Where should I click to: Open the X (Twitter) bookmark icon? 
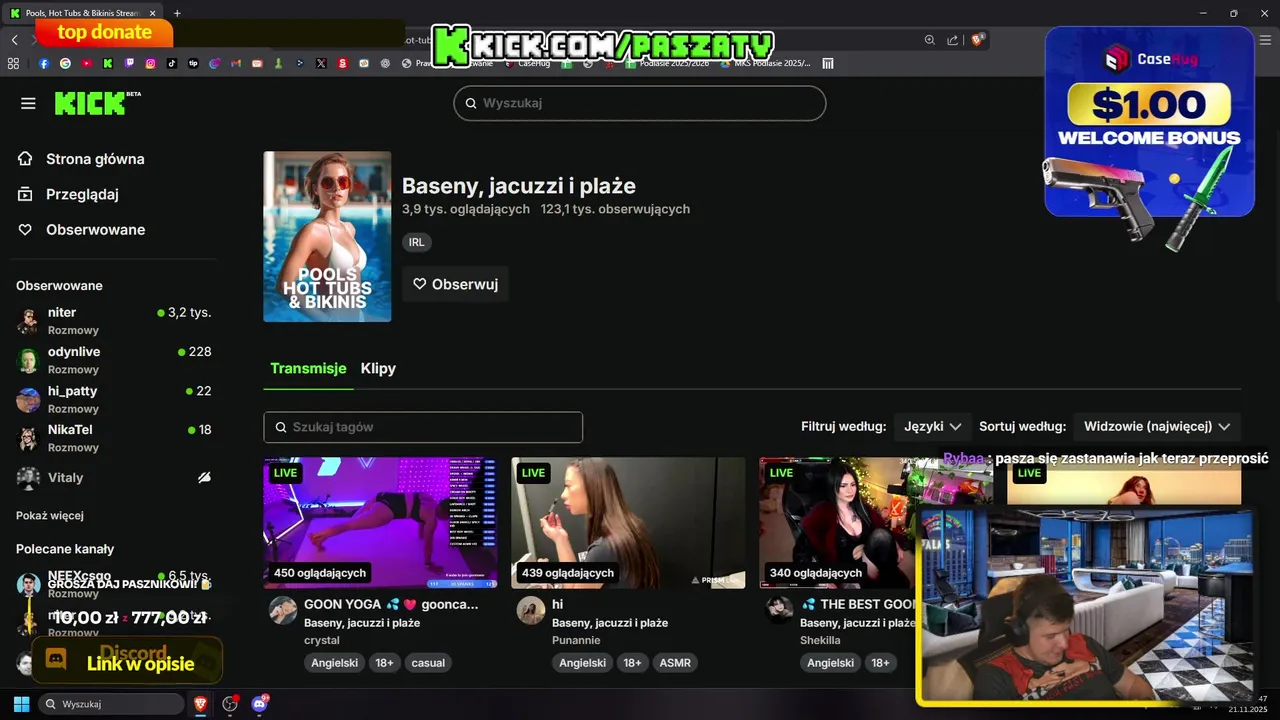click(x=321, y=63)
